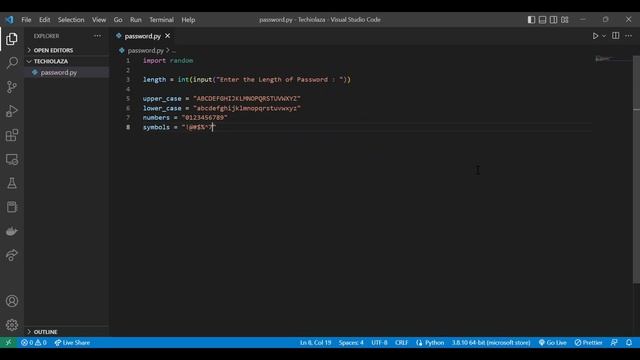Expand the Open Editors section
Image resolution: width=640 pixels, height=360 pixels.
pyautogui.click(x=67, y=50)
